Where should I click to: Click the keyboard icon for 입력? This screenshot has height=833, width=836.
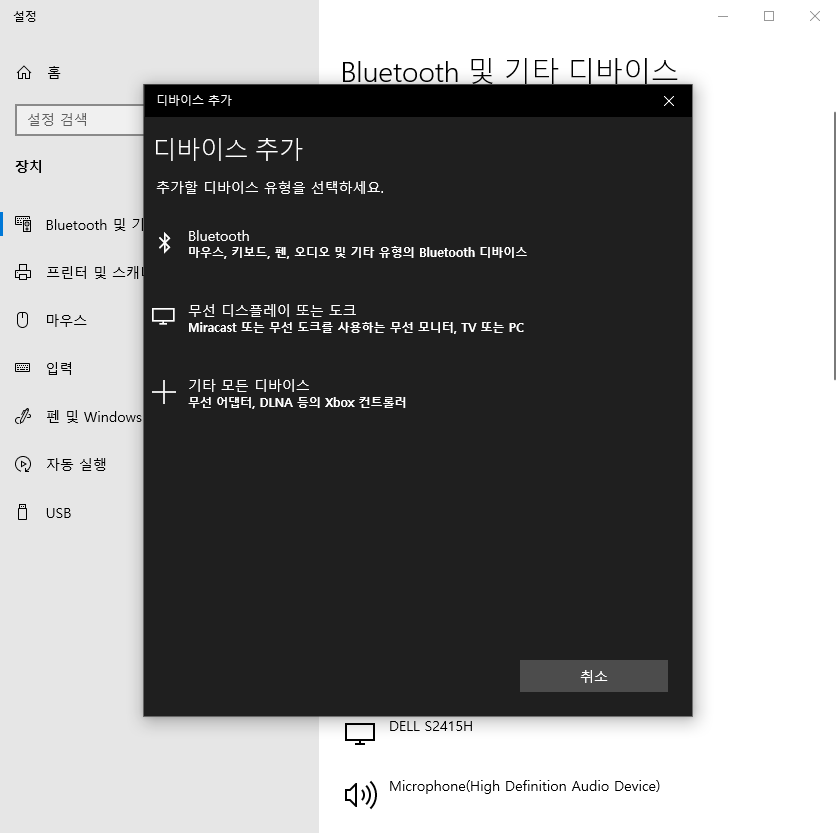[x=22, y=367]
